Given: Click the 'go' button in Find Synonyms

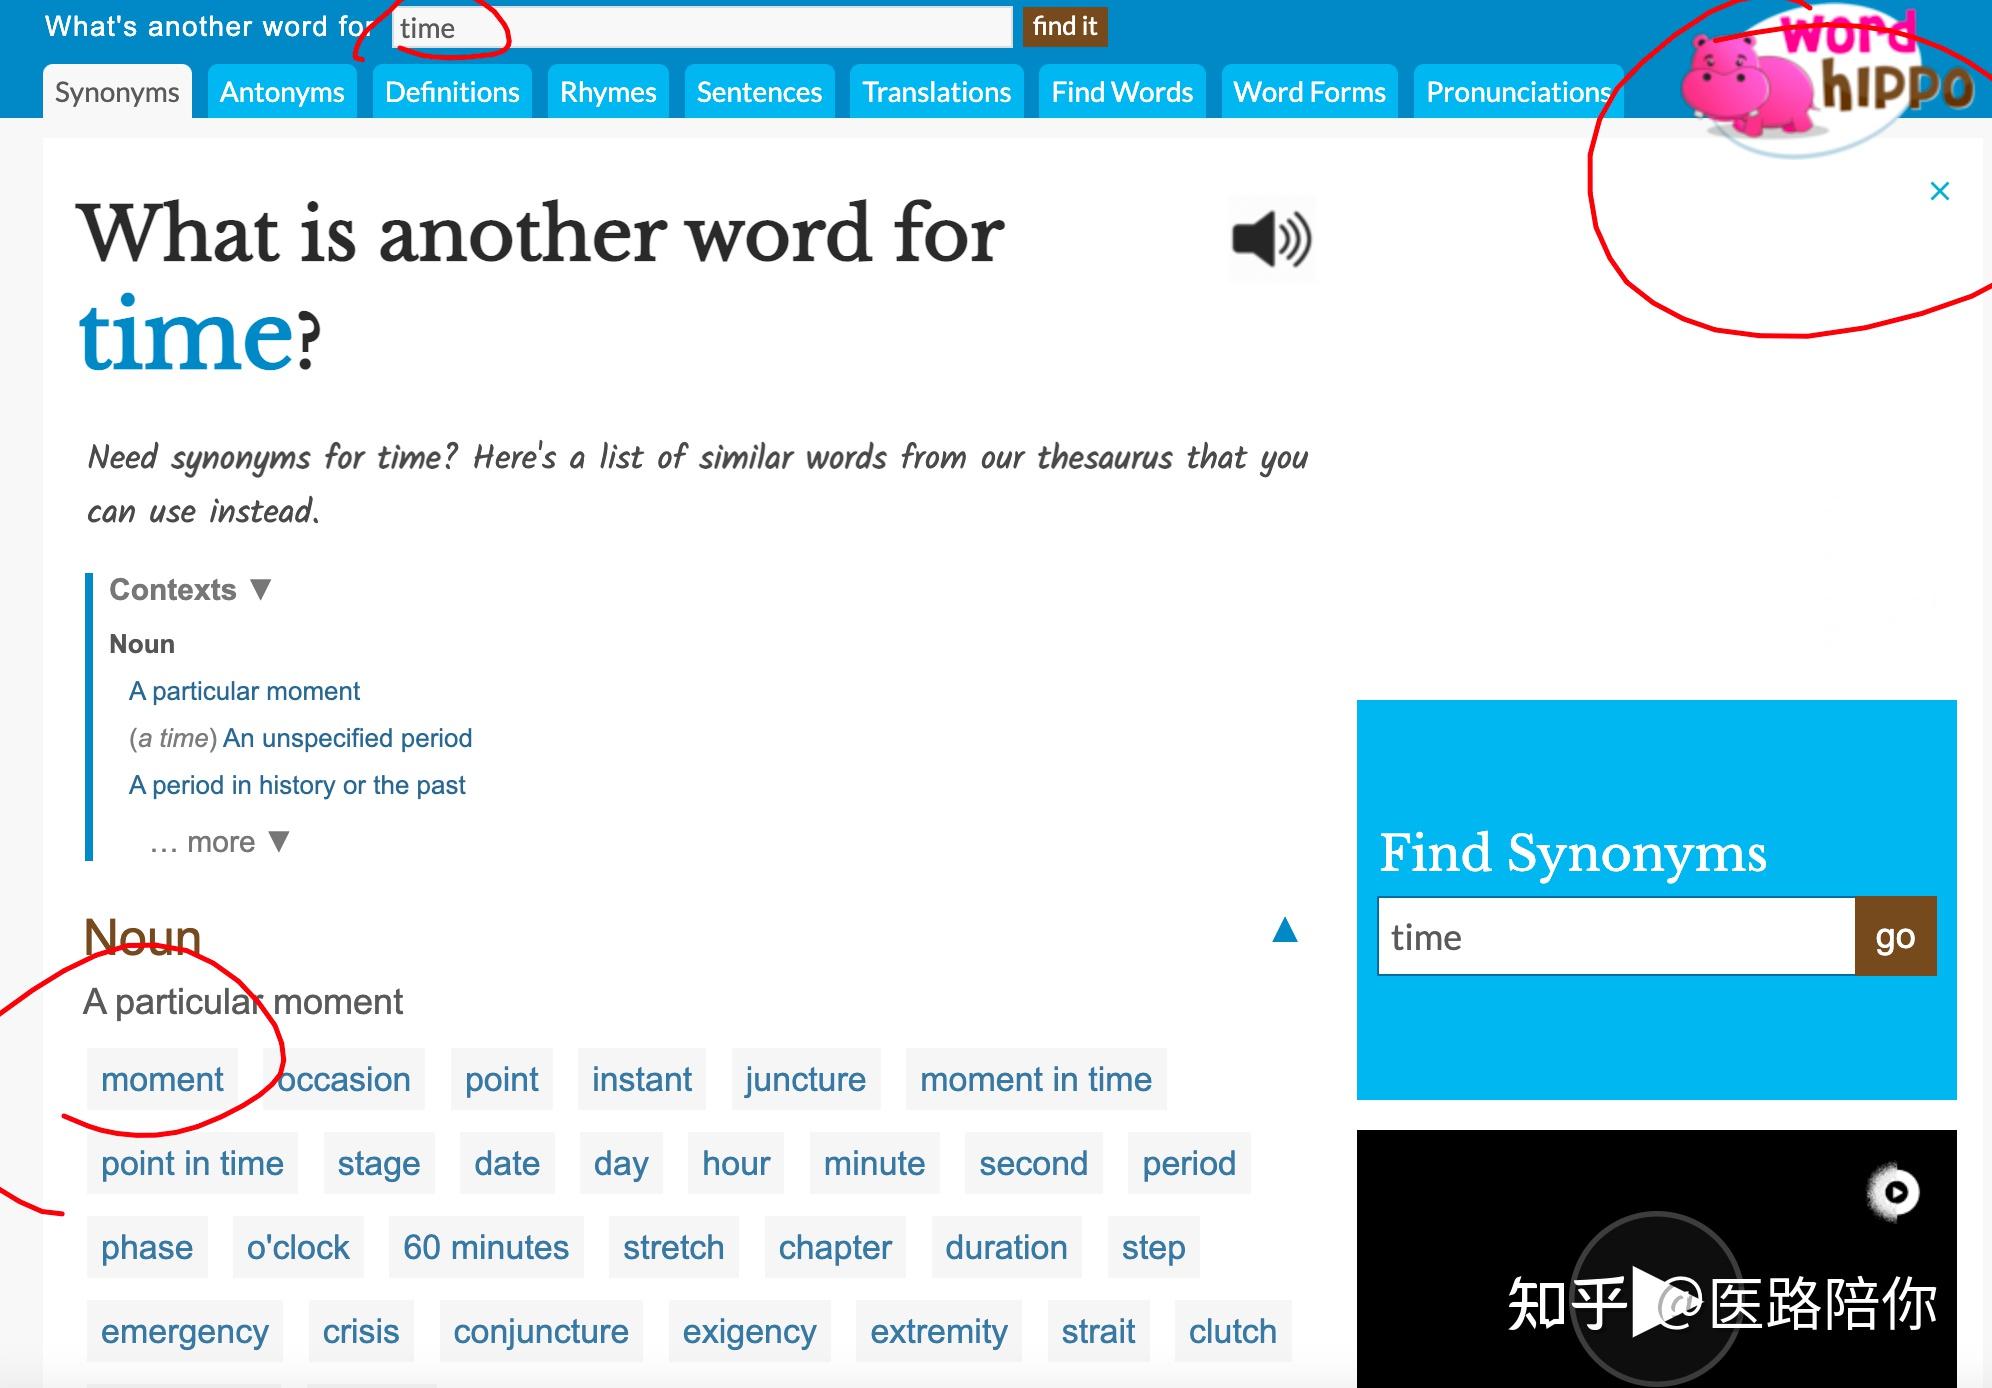Looking at the screenshot, I should pyautogui.click(x=1894, y=937).
